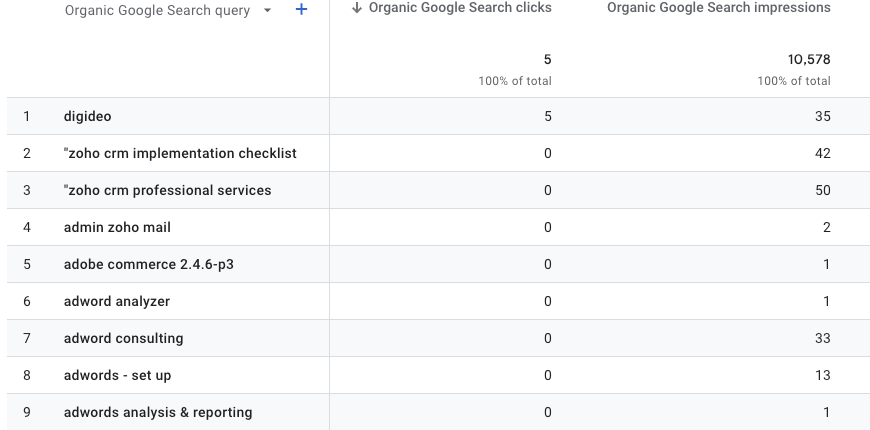
Task: Click '100% of total' under clicks total
Action: click(x=515, y=81)
